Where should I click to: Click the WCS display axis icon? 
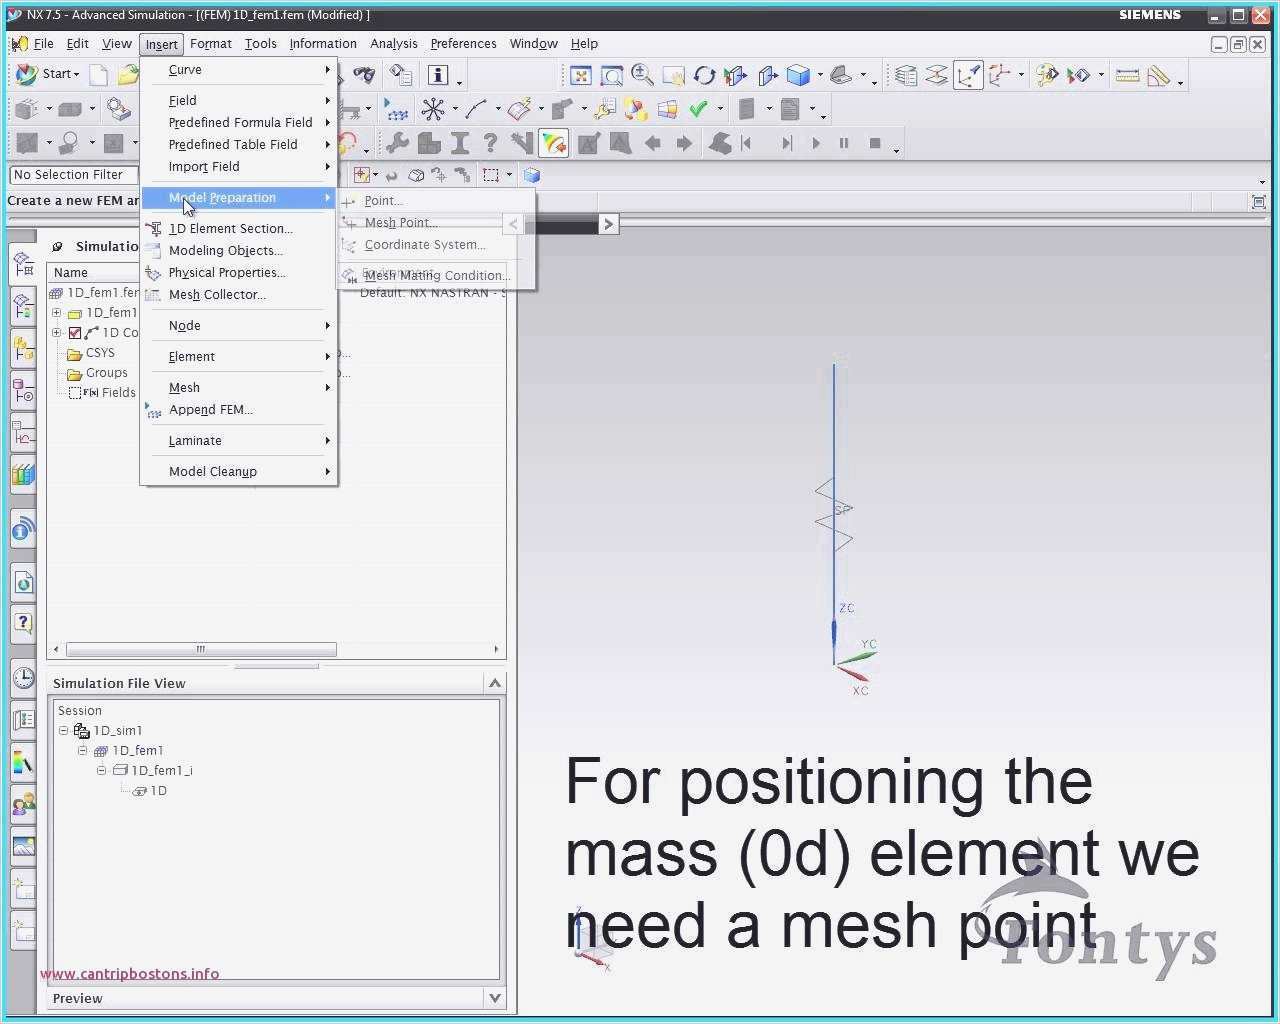click(967, 75)
